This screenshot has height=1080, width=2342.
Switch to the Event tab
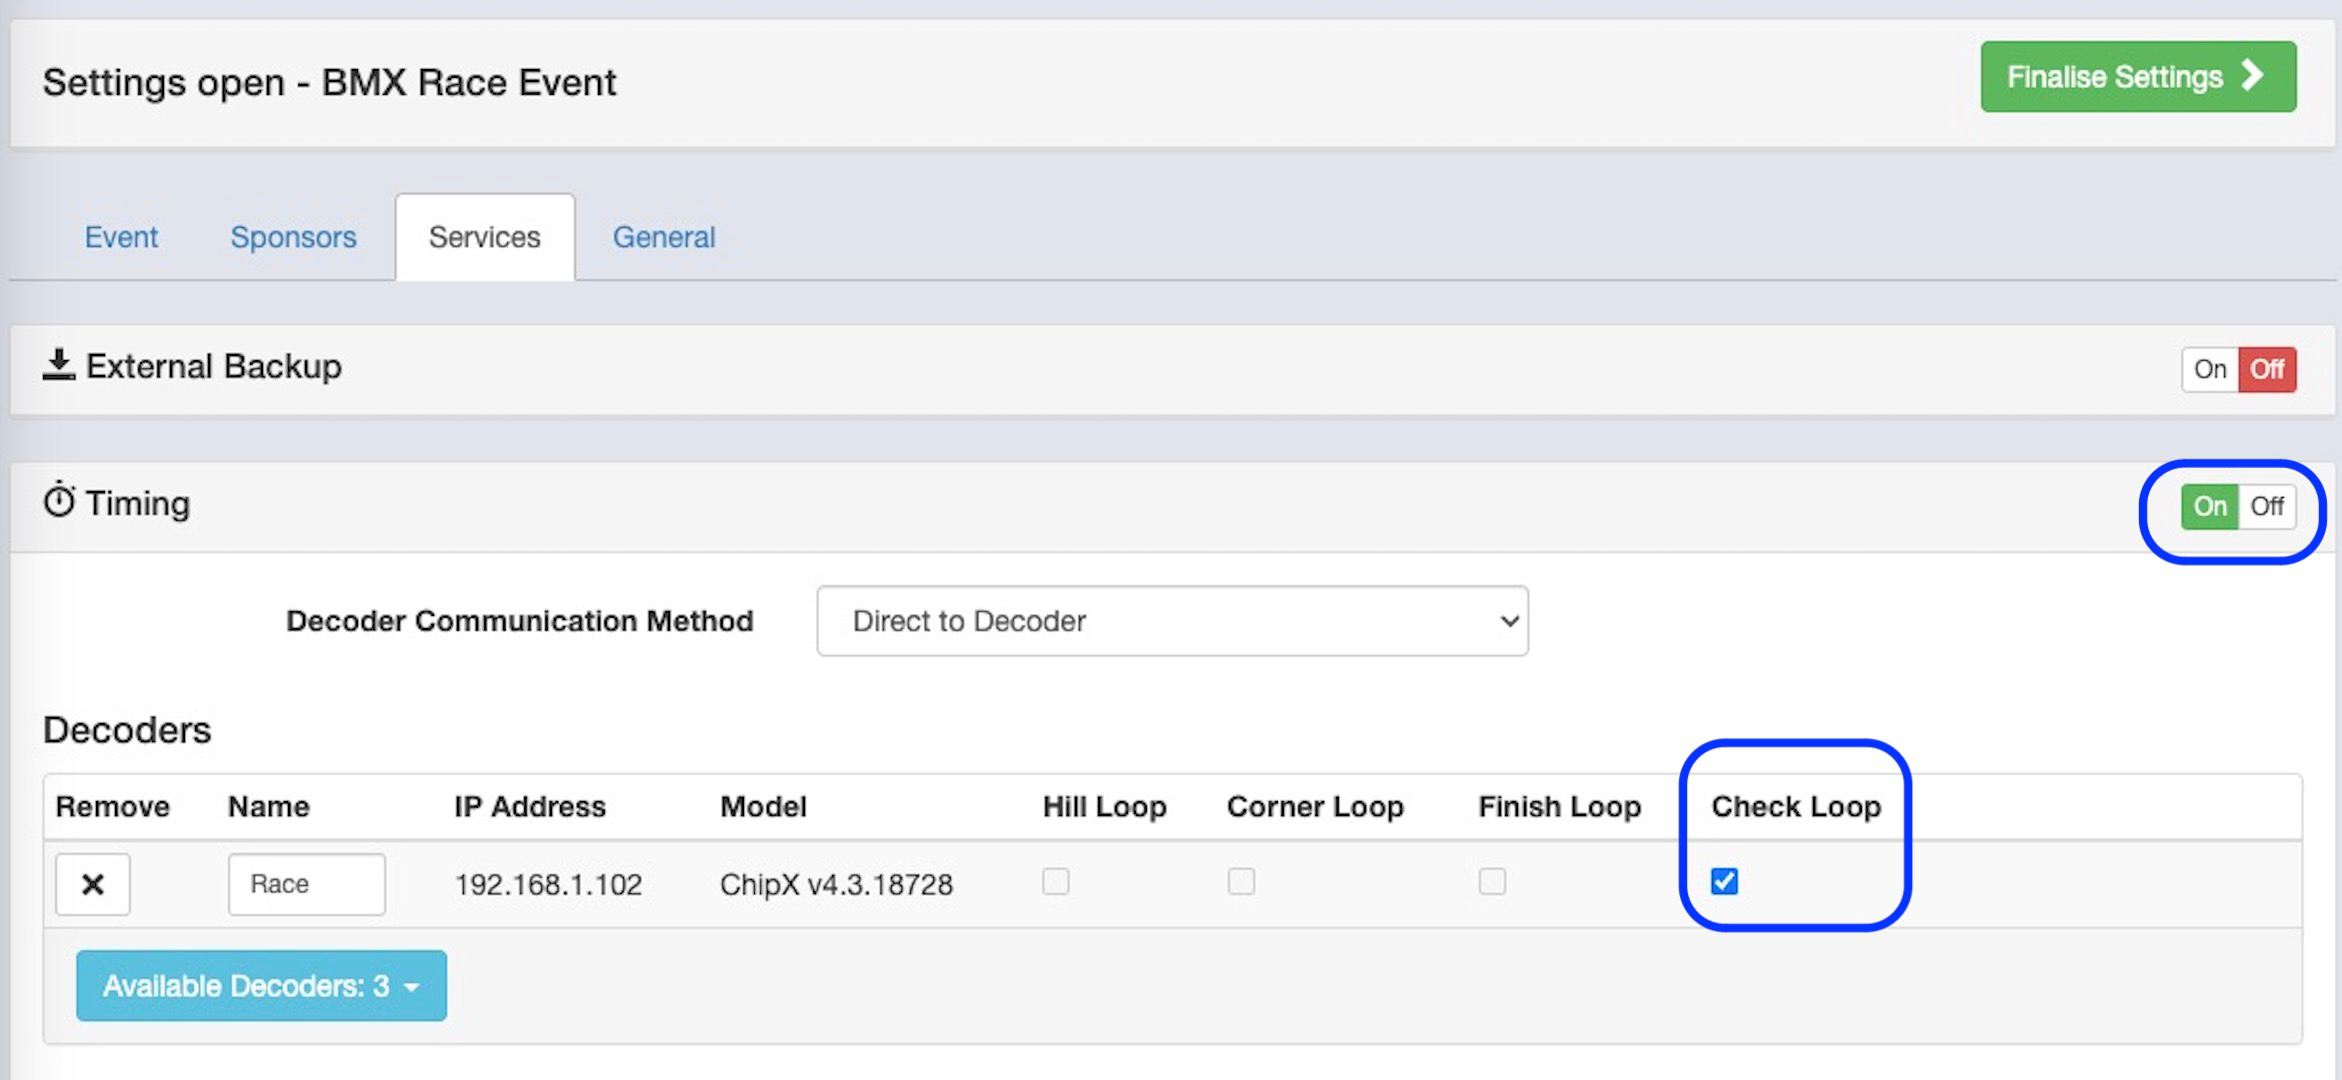pyautogui.click(x=121, y=237)
